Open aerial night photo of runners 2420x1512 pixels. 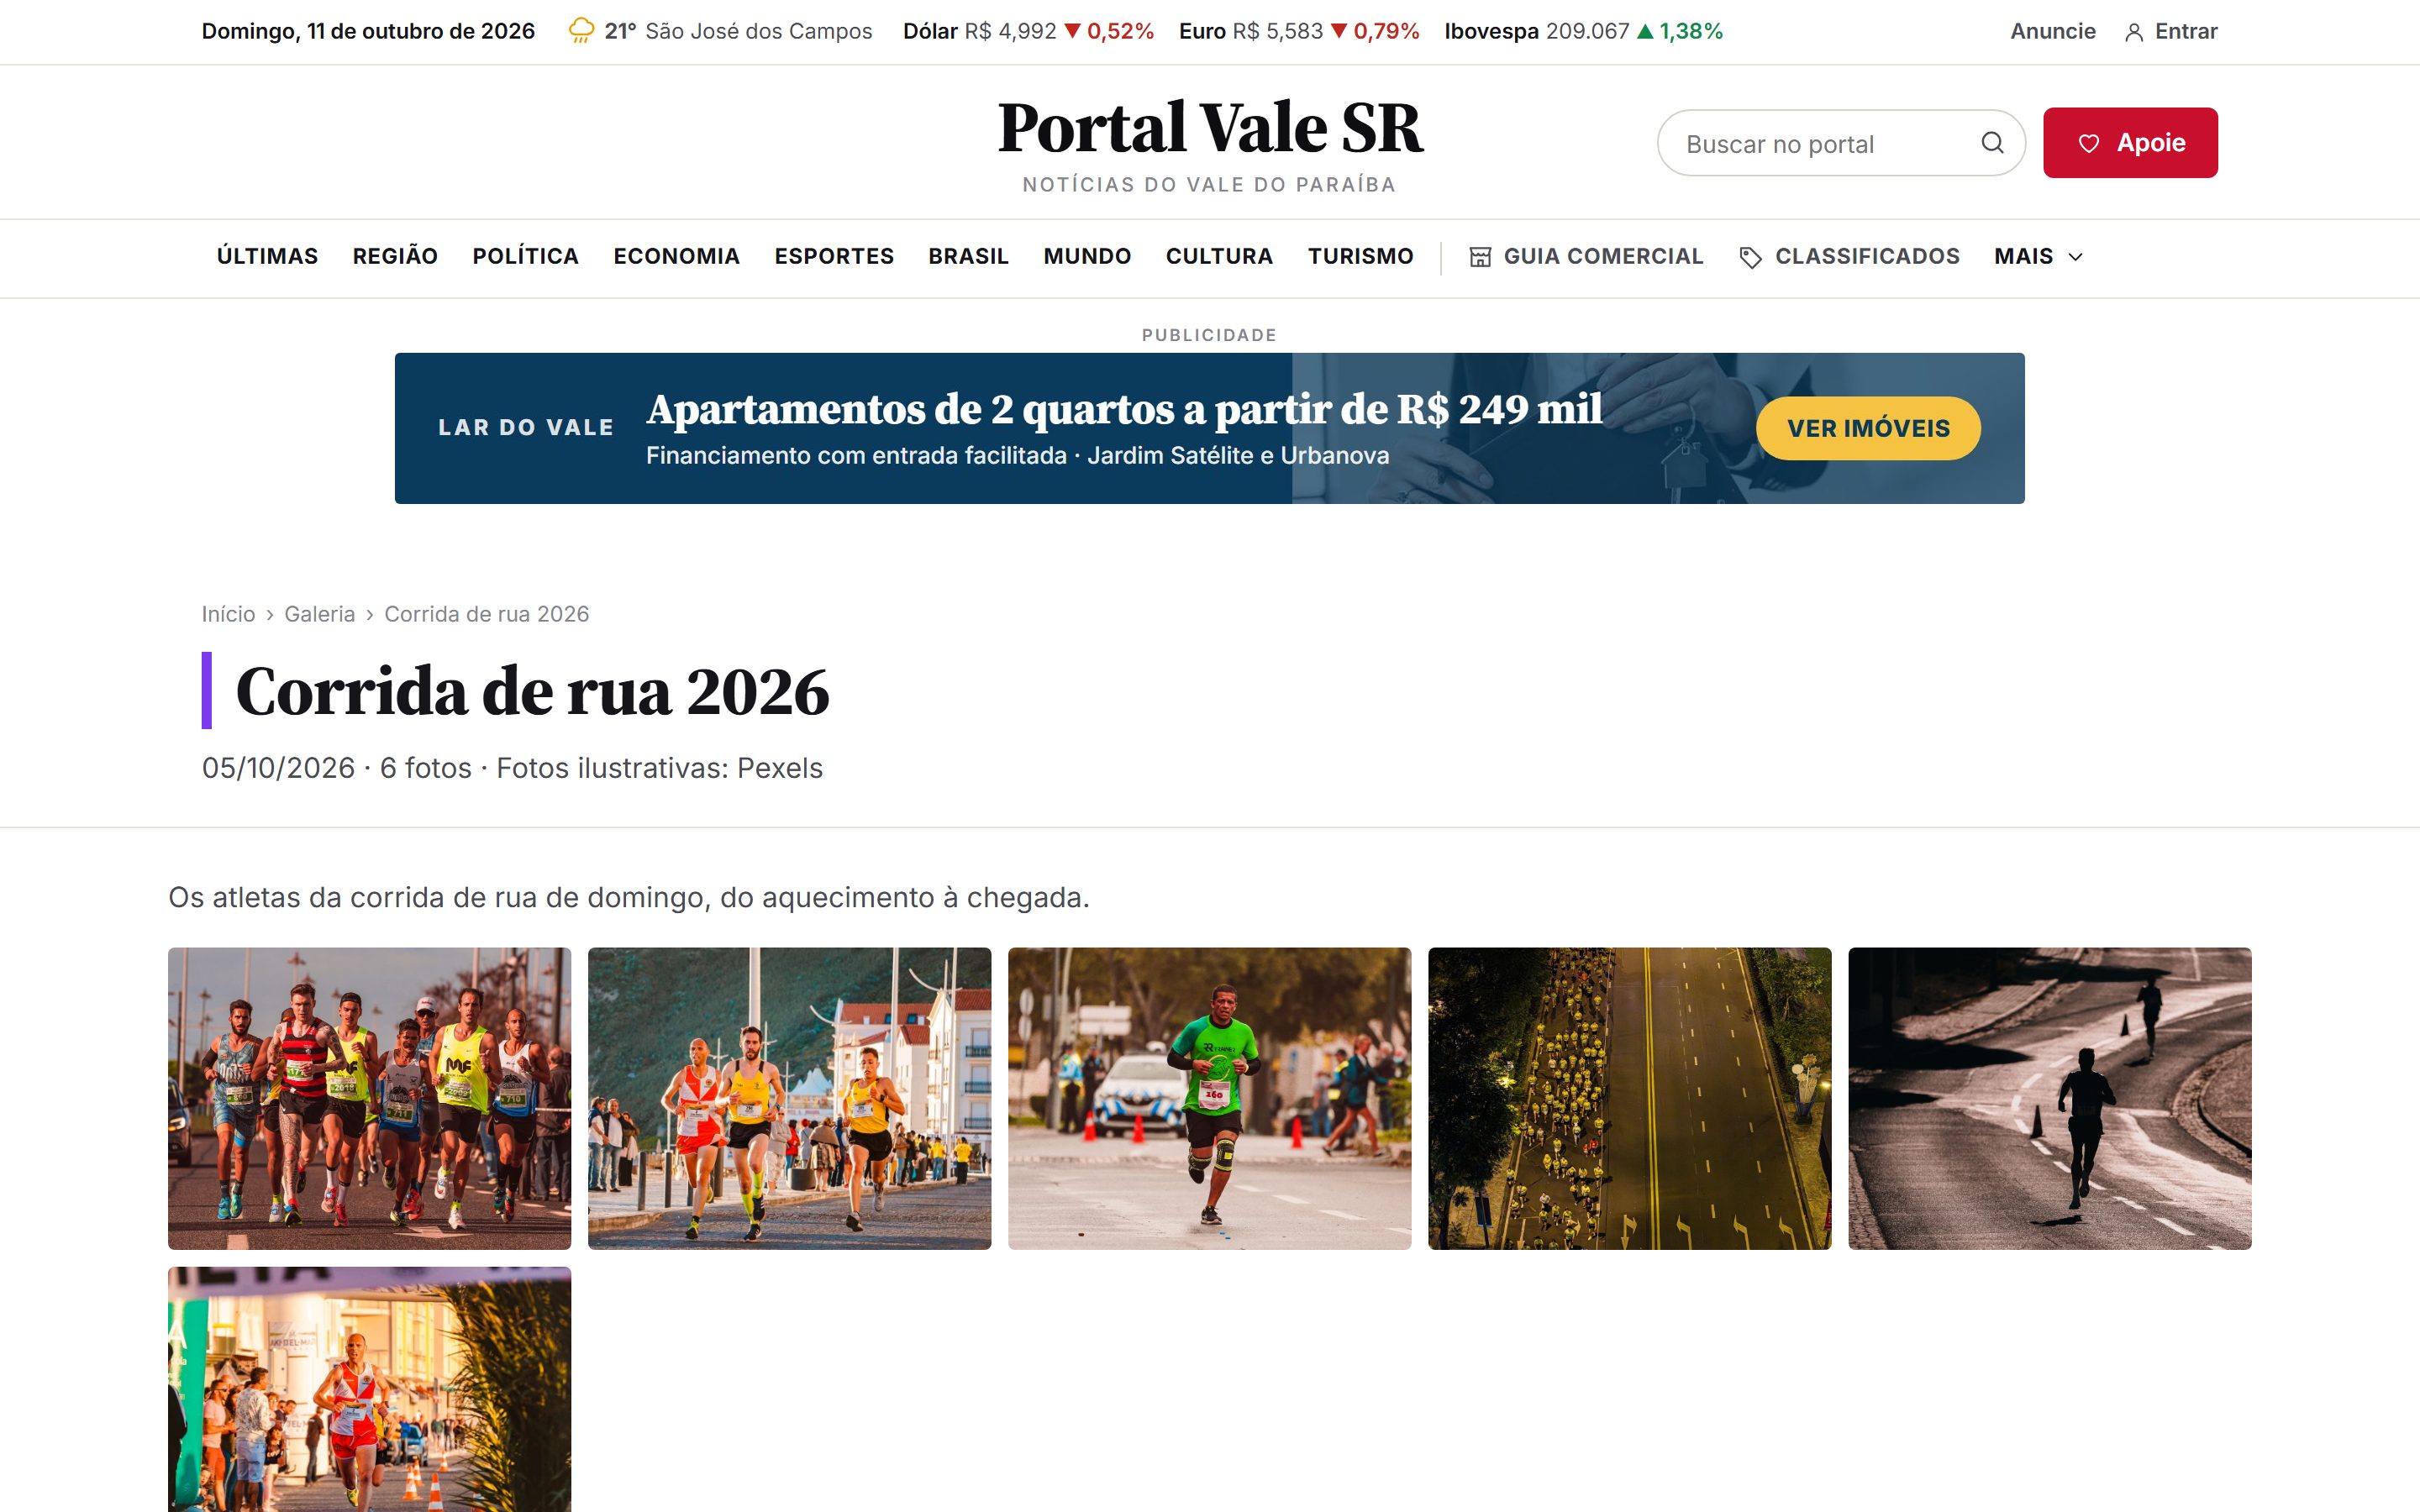1629,1098
